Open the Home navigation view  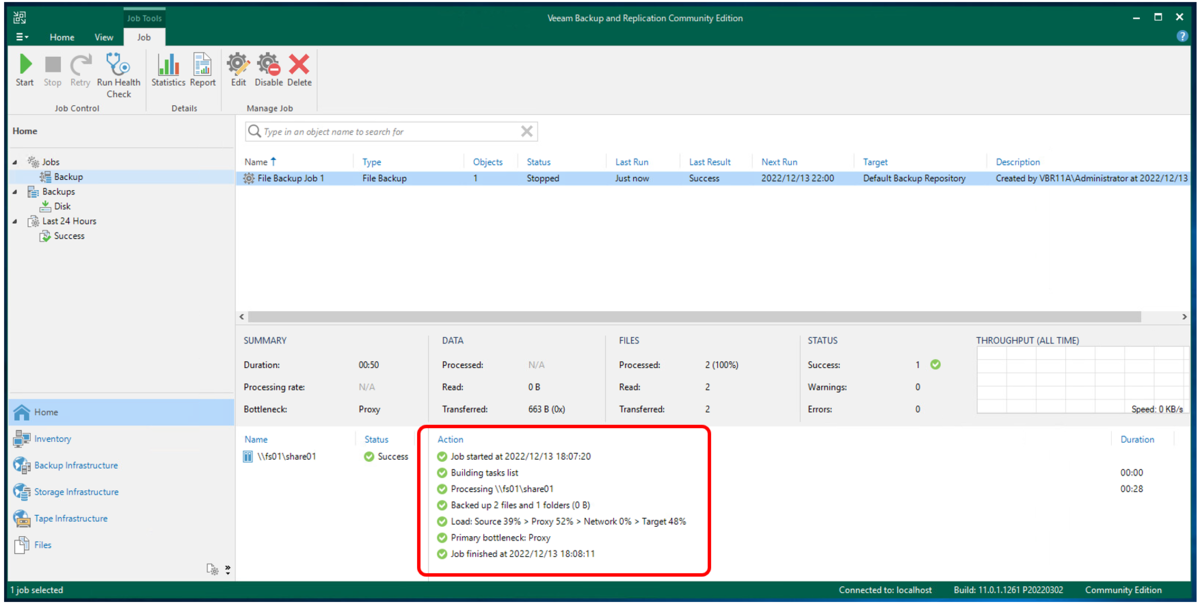coord(121,412)
